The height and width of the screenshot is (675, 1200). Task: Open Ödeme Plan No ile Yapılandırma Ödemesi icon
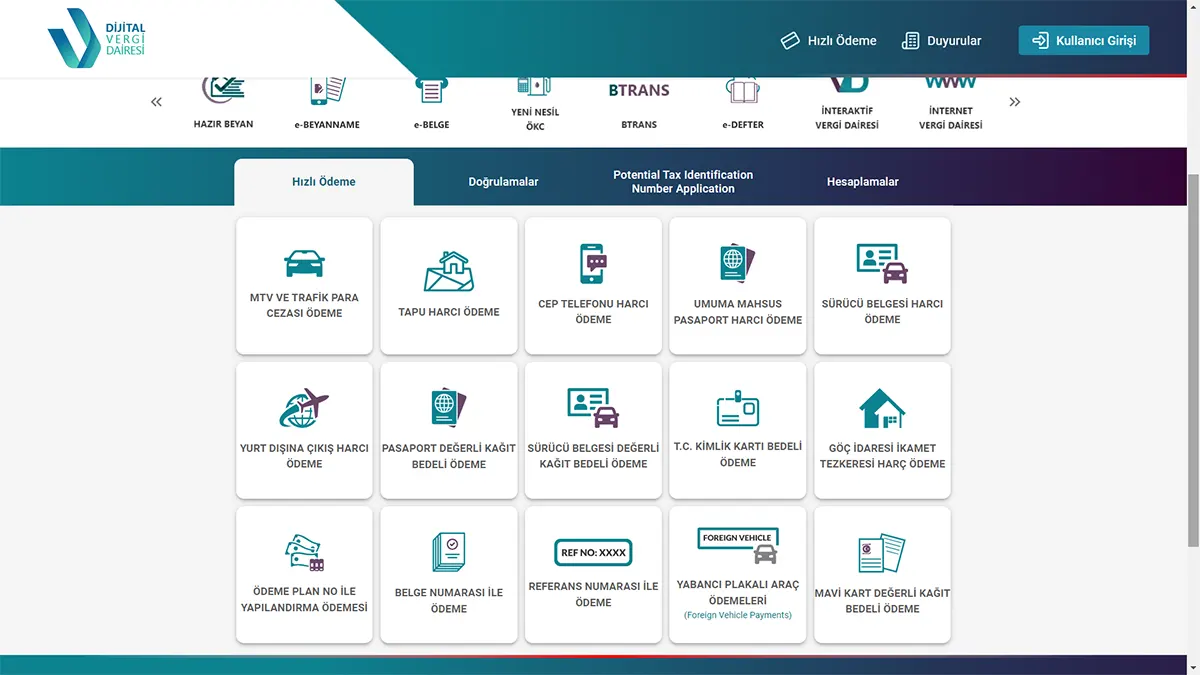(x=304, y=552)
